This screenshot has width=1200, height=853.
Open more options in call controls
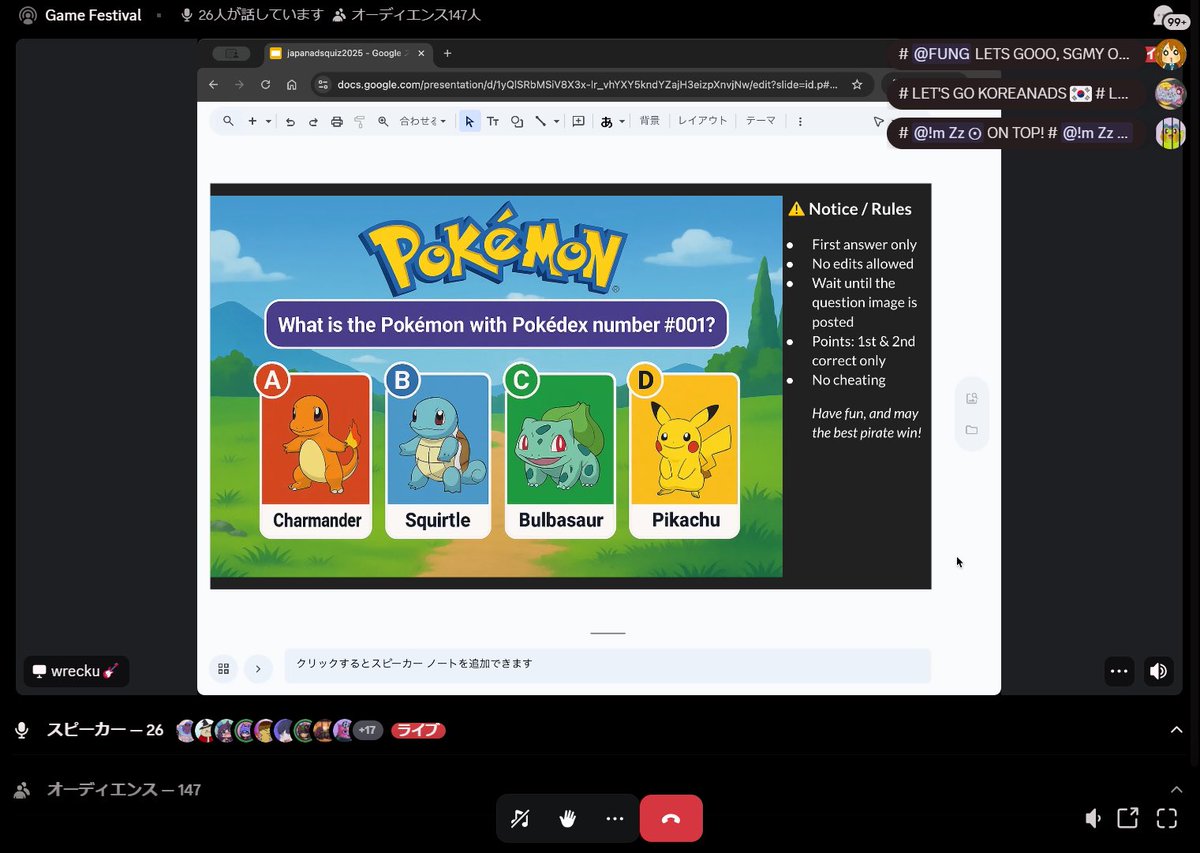615,819
